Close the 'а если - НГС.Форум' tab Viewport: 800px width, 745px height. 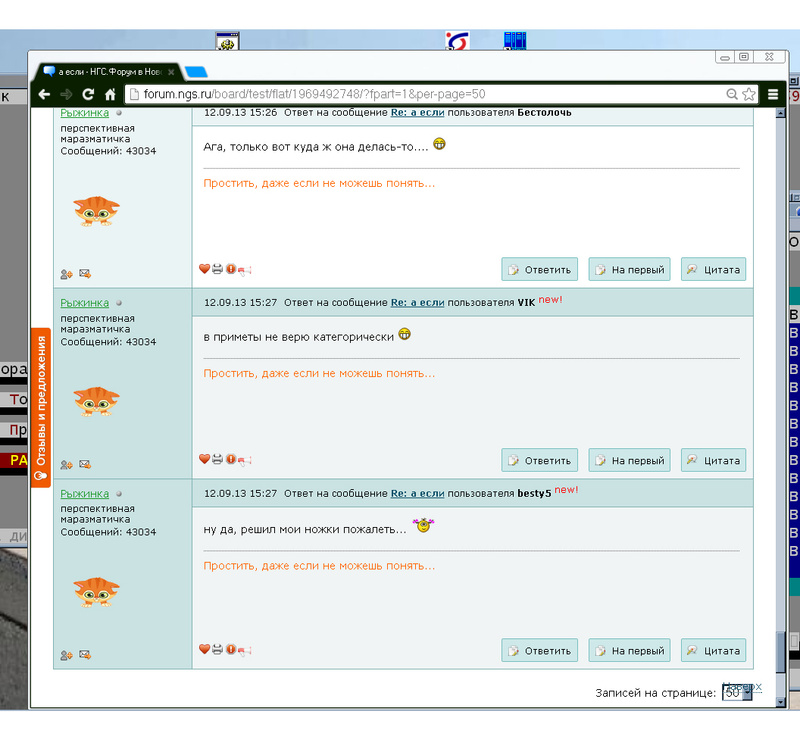[171, 72]
